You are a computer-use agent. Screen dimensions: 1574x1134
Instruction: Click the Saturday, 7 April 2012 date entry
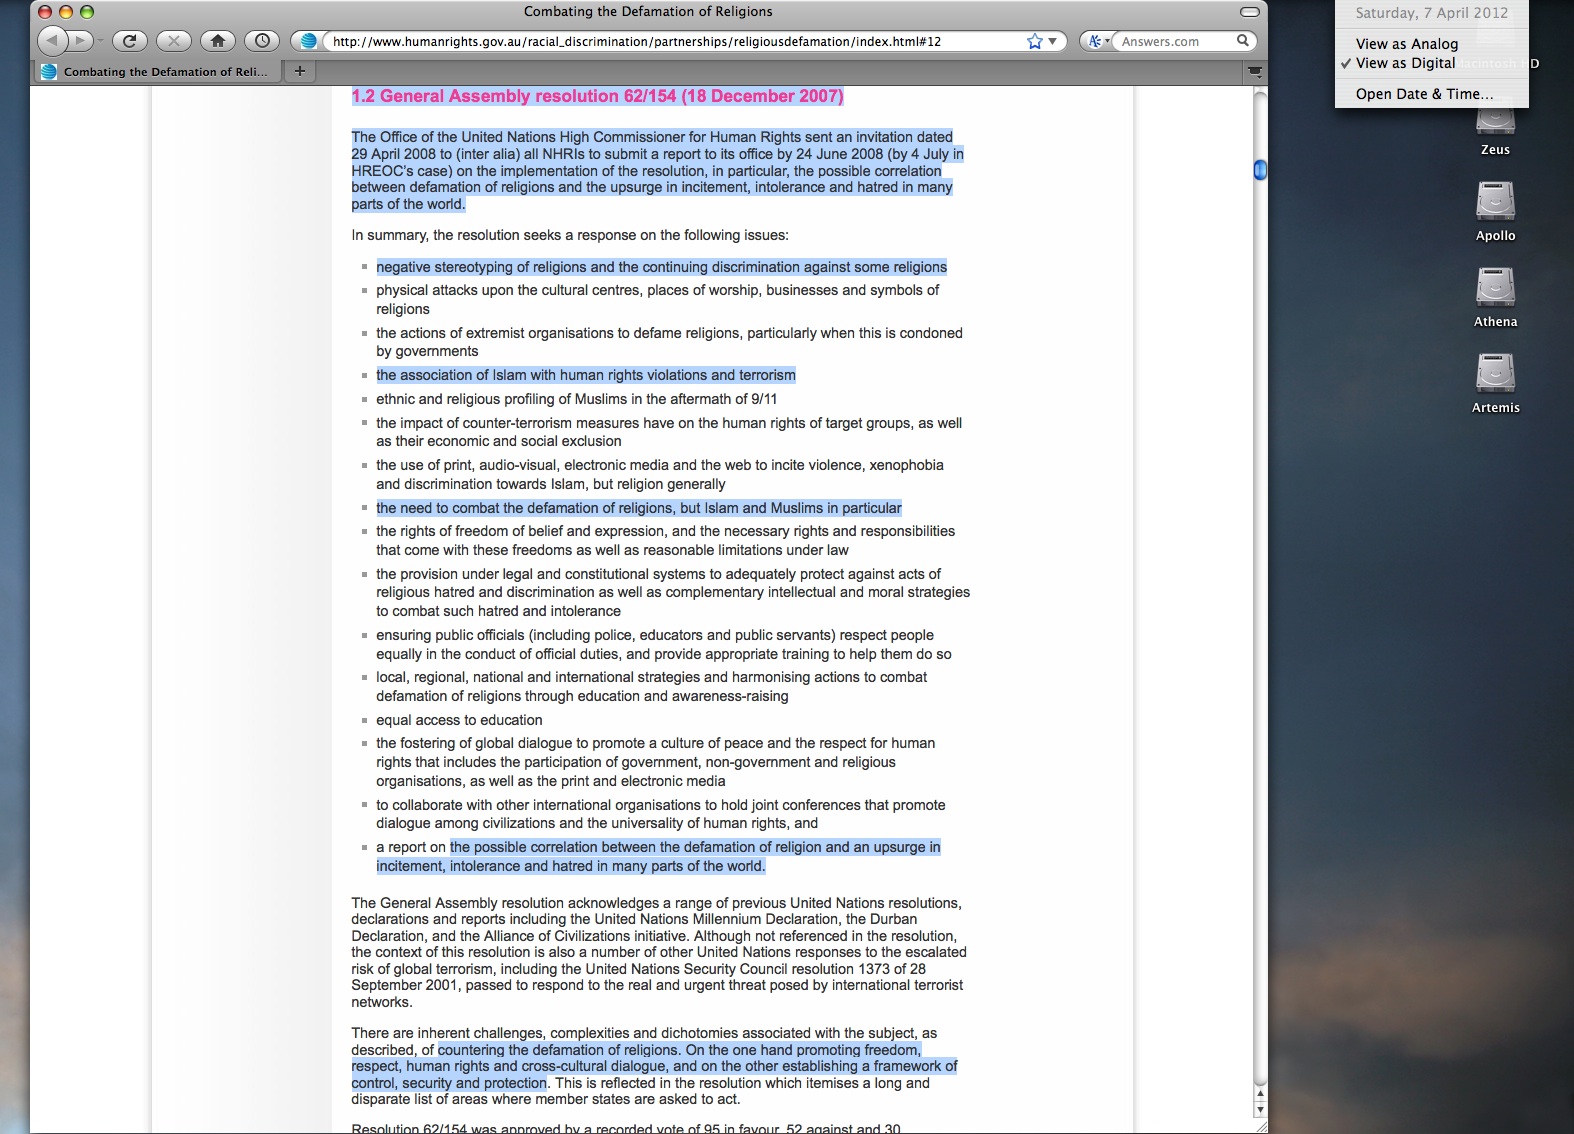coord(1431,13)
